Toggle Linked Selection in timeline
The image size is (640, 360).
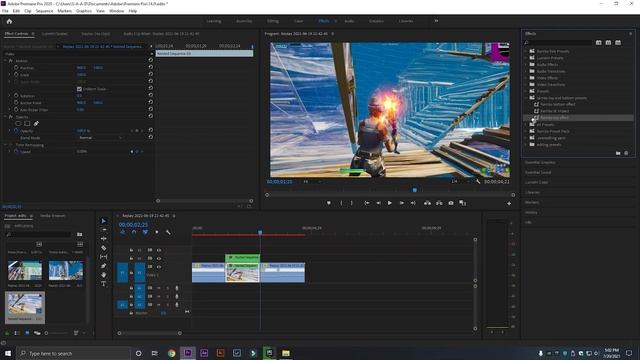point(145,232)
